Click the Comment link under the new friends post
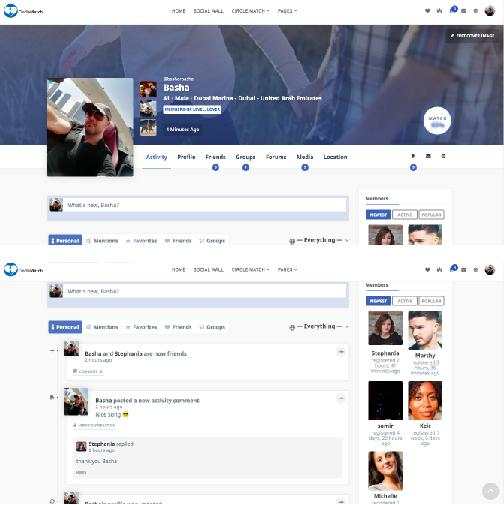 pos(88,371)
